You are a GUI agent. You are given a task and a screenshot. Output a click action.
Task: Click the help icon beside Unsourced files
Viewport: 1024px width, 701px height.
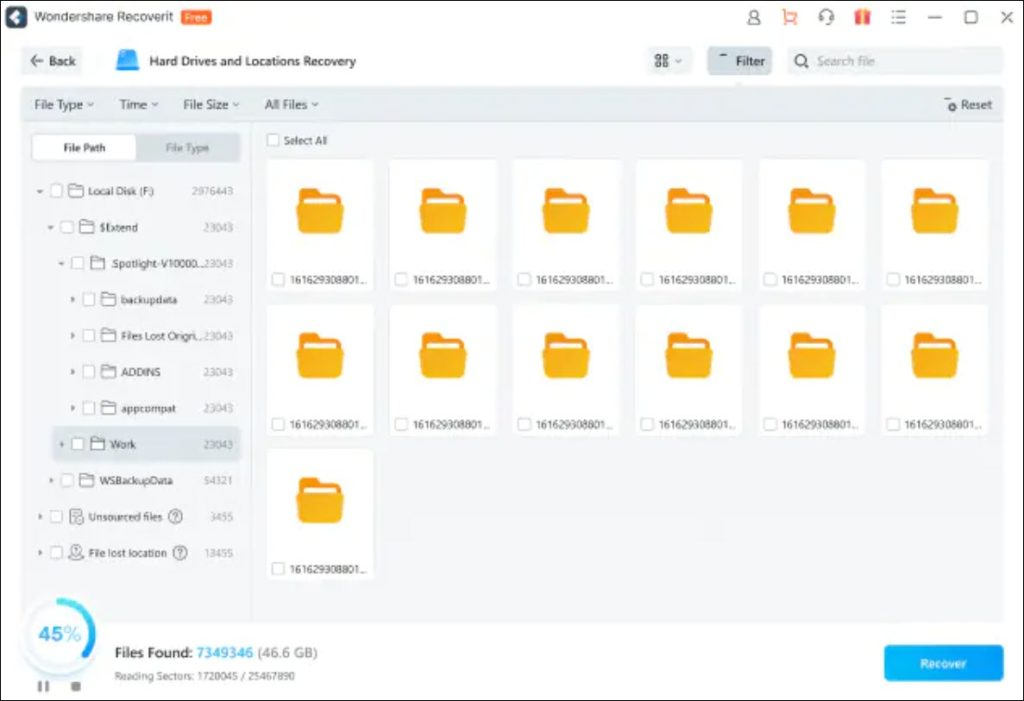pos(176,516)
